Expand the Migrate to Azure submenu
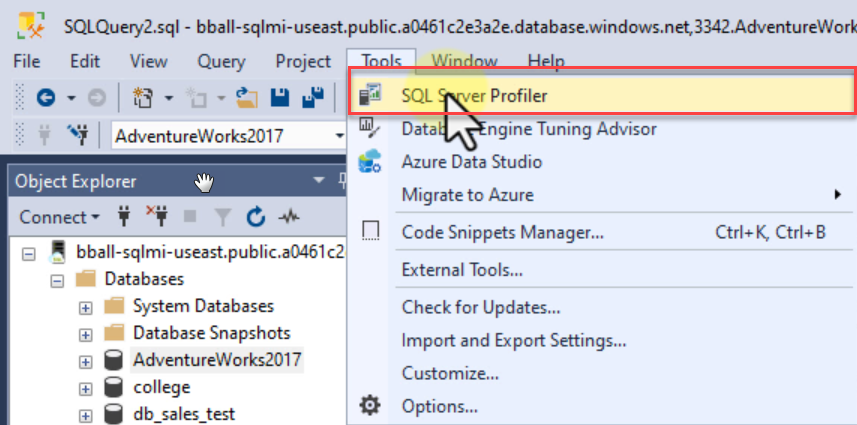Screen dimensions: 857x425 (x=602, y=195)
